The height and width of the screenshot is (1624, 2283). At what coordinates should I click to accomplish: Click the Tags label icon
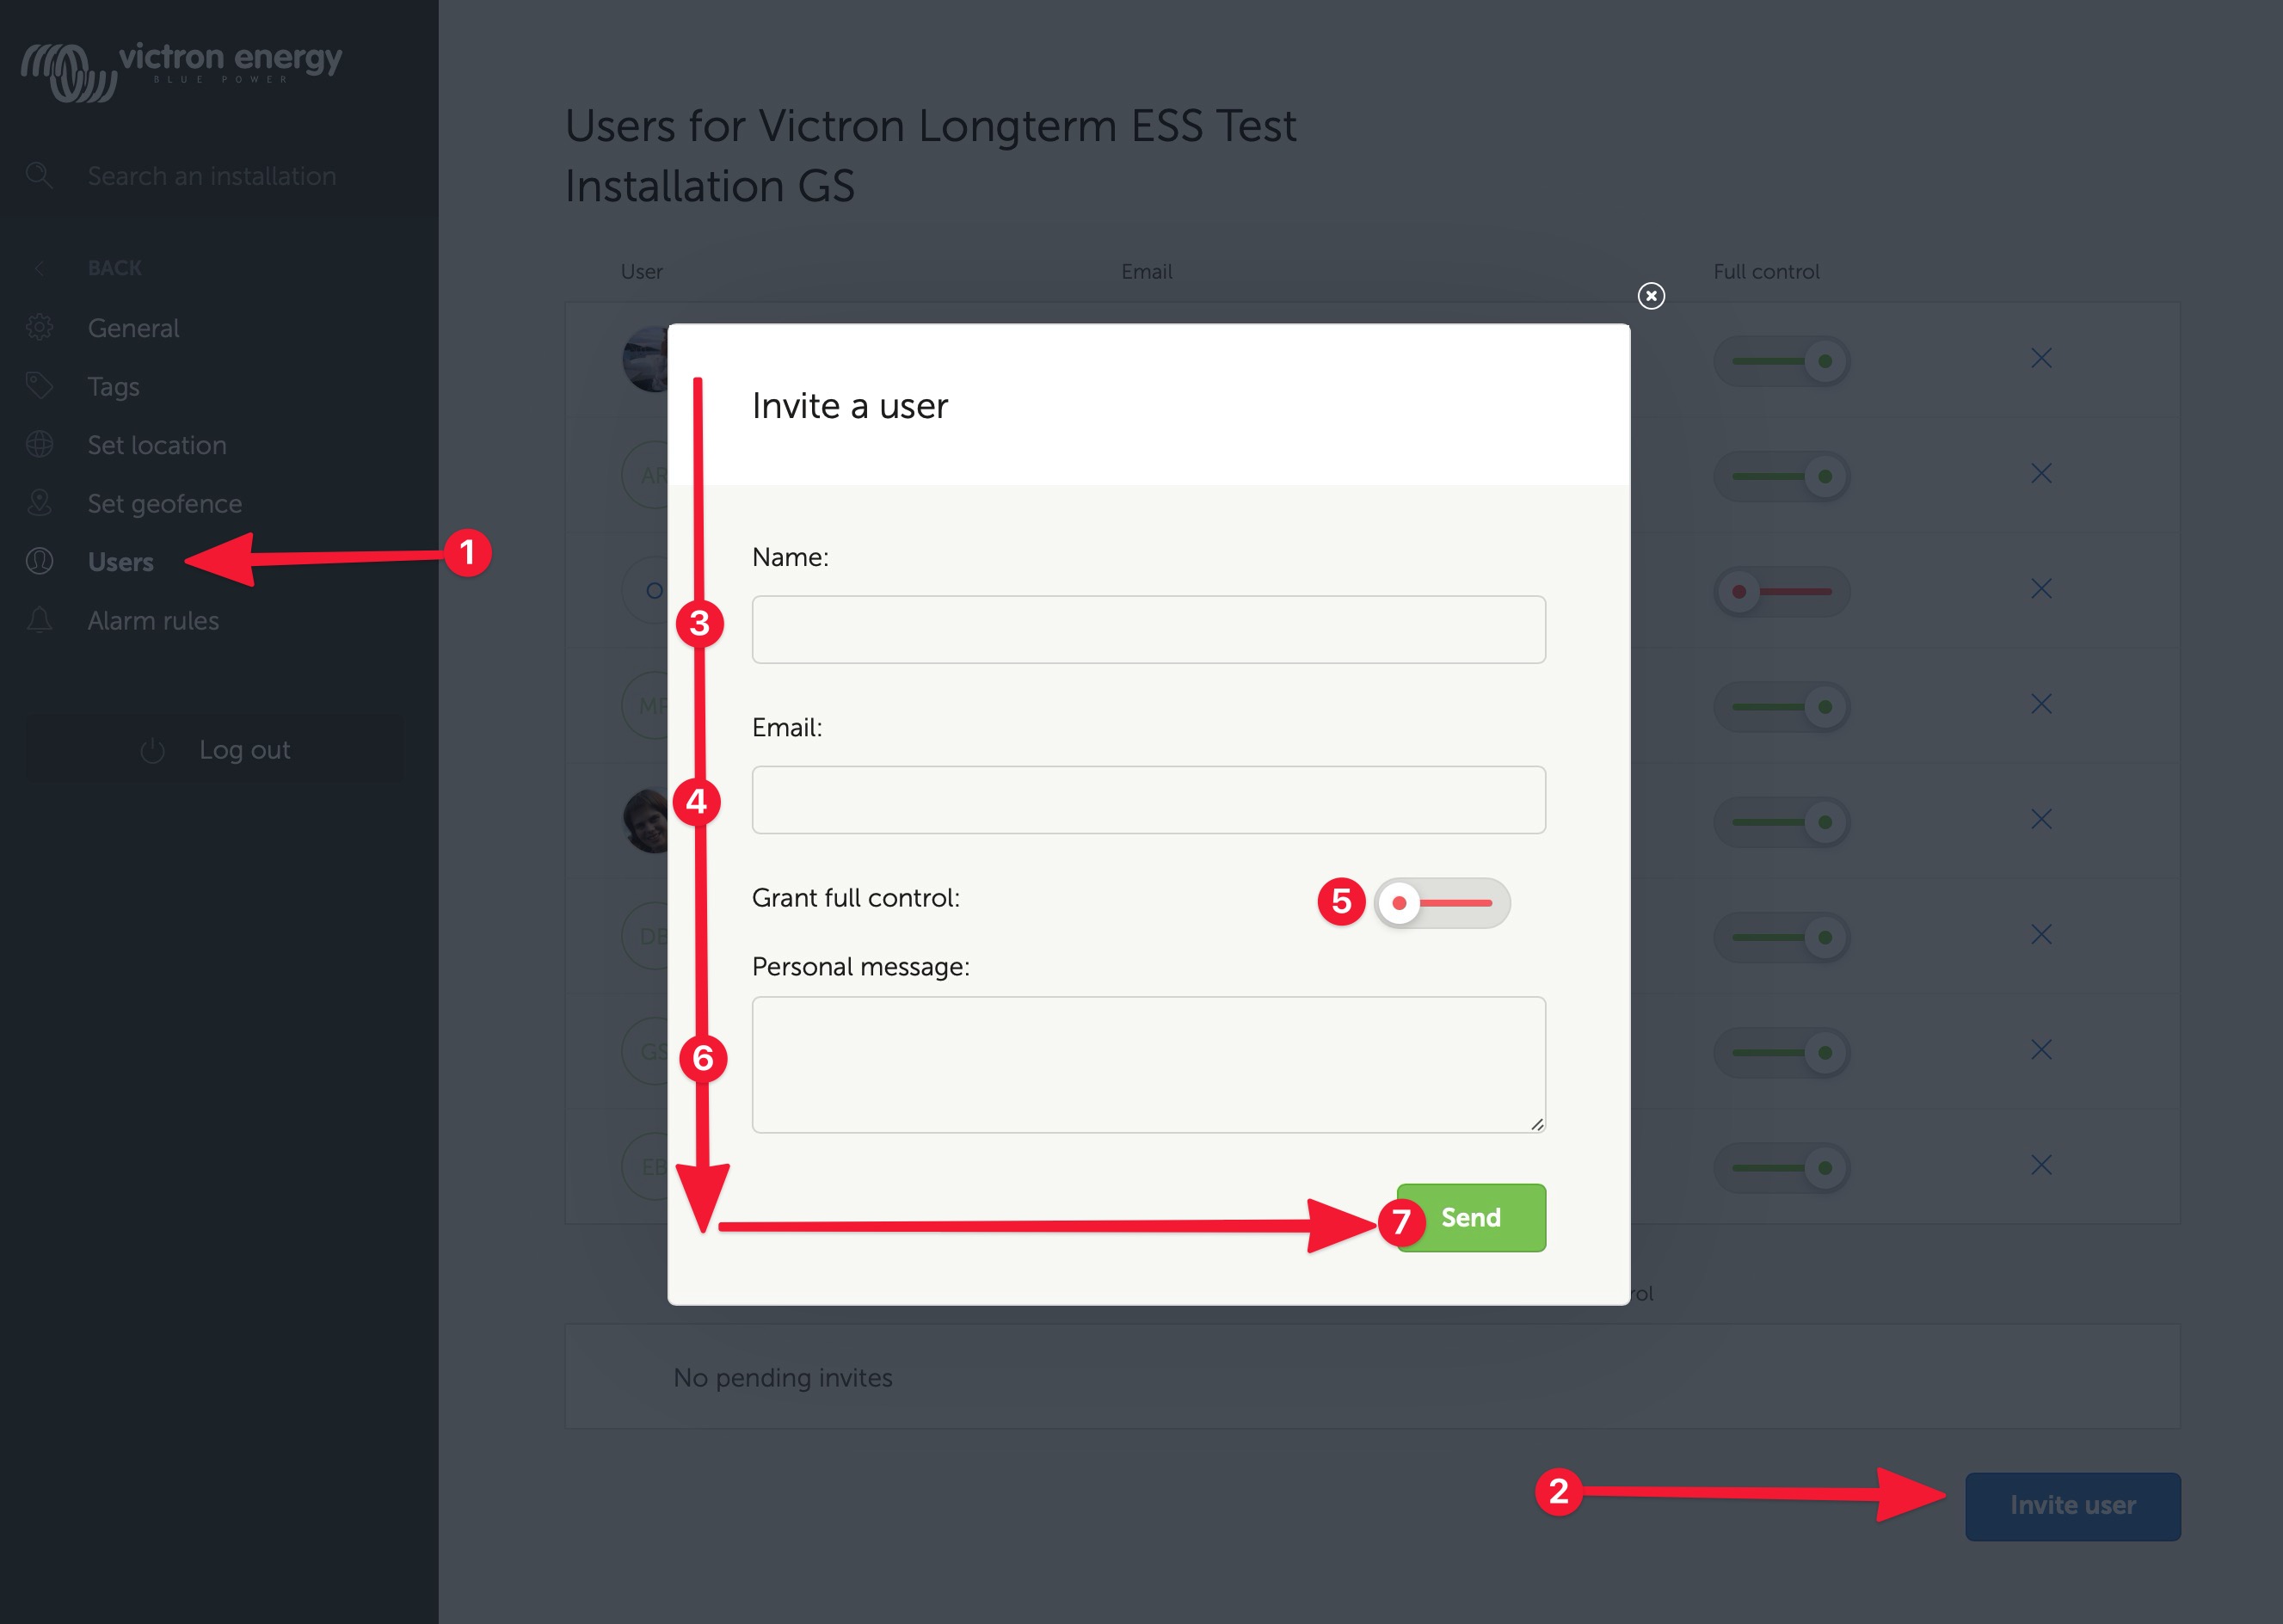40,386
